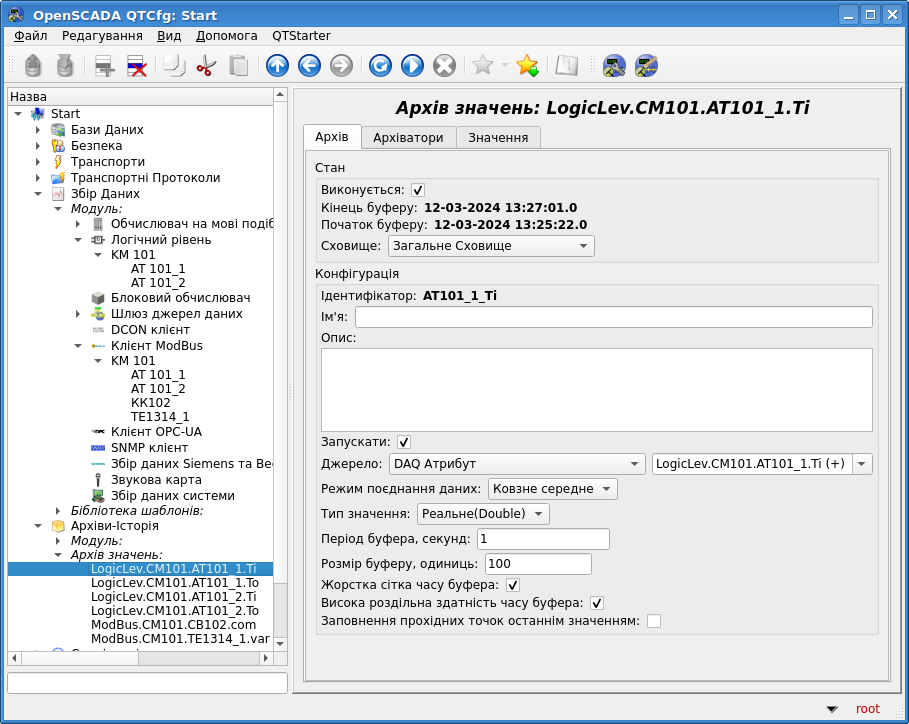Disable Жорстка сітка часу буфера checkbox

click(512, 585)
